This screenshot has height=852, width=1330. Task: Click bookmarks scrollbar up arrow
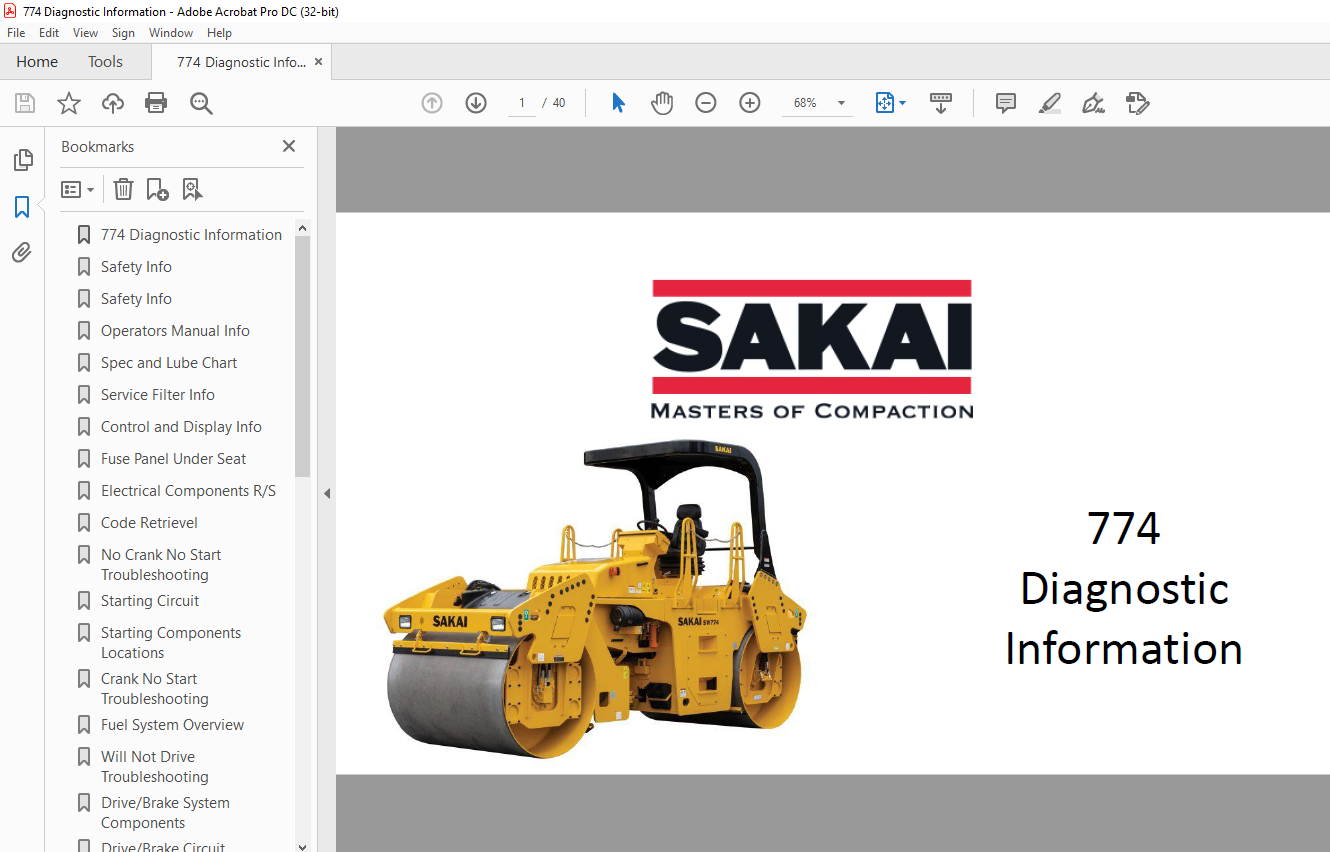click(303, 226)
